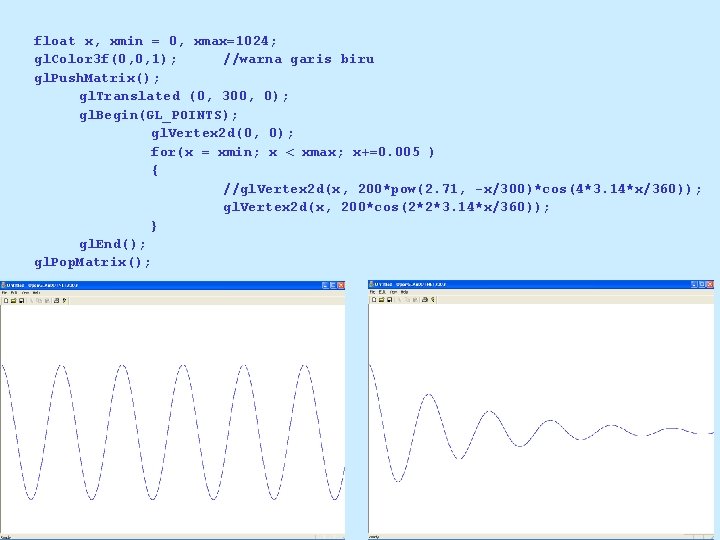Open File menu in left window
The height and width of the screenshot is (540, 720).
(x=5, y=292)
